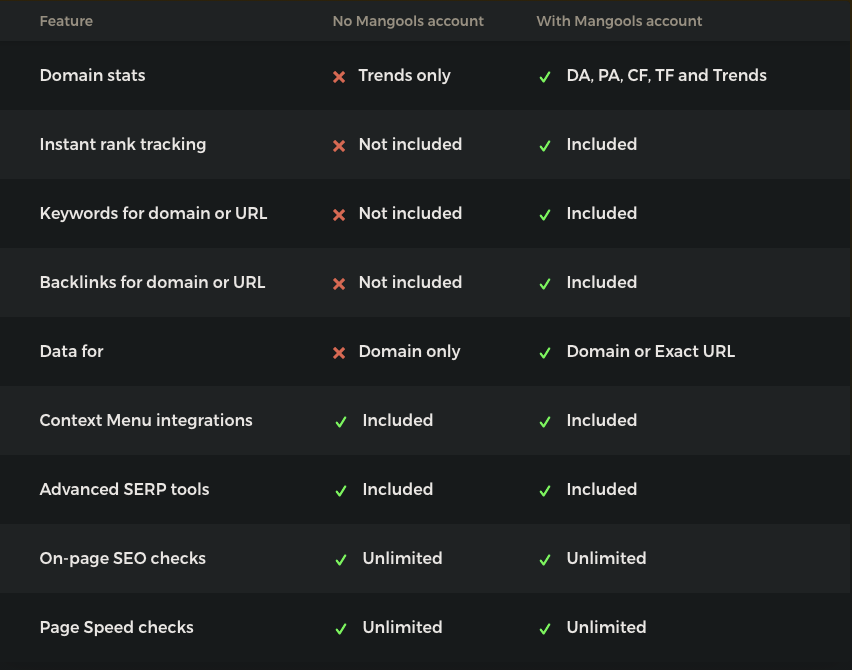
Task: Click with-account check in Page Speed checks row
Action: click(545, 629)
